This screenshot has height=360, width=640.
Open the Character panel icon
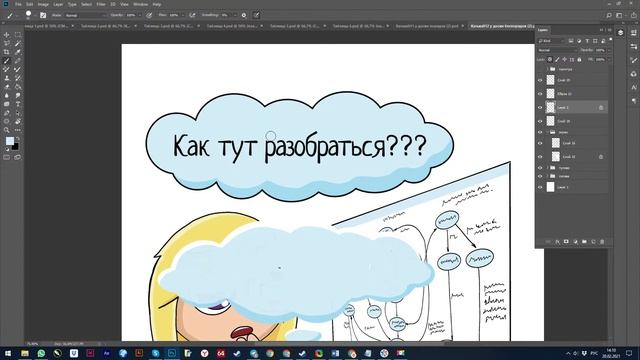(634, 87)
